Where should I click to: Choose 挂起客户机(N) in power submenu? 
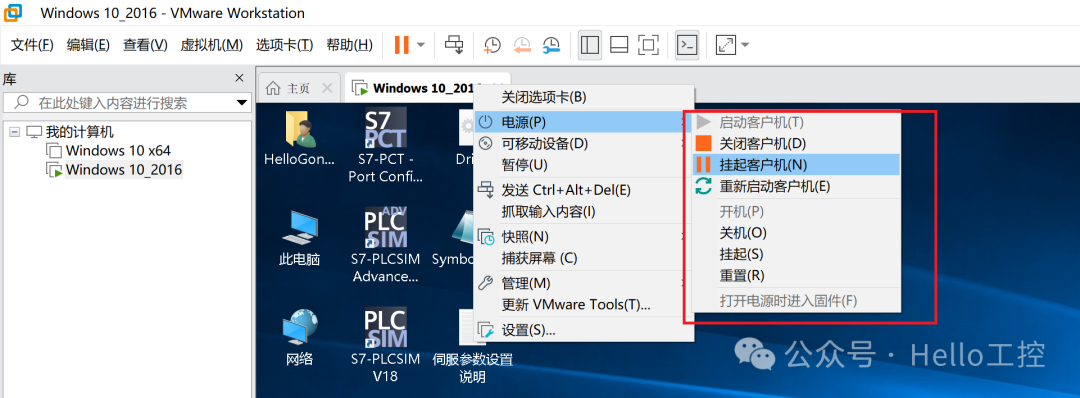click(x=796, y=165)
